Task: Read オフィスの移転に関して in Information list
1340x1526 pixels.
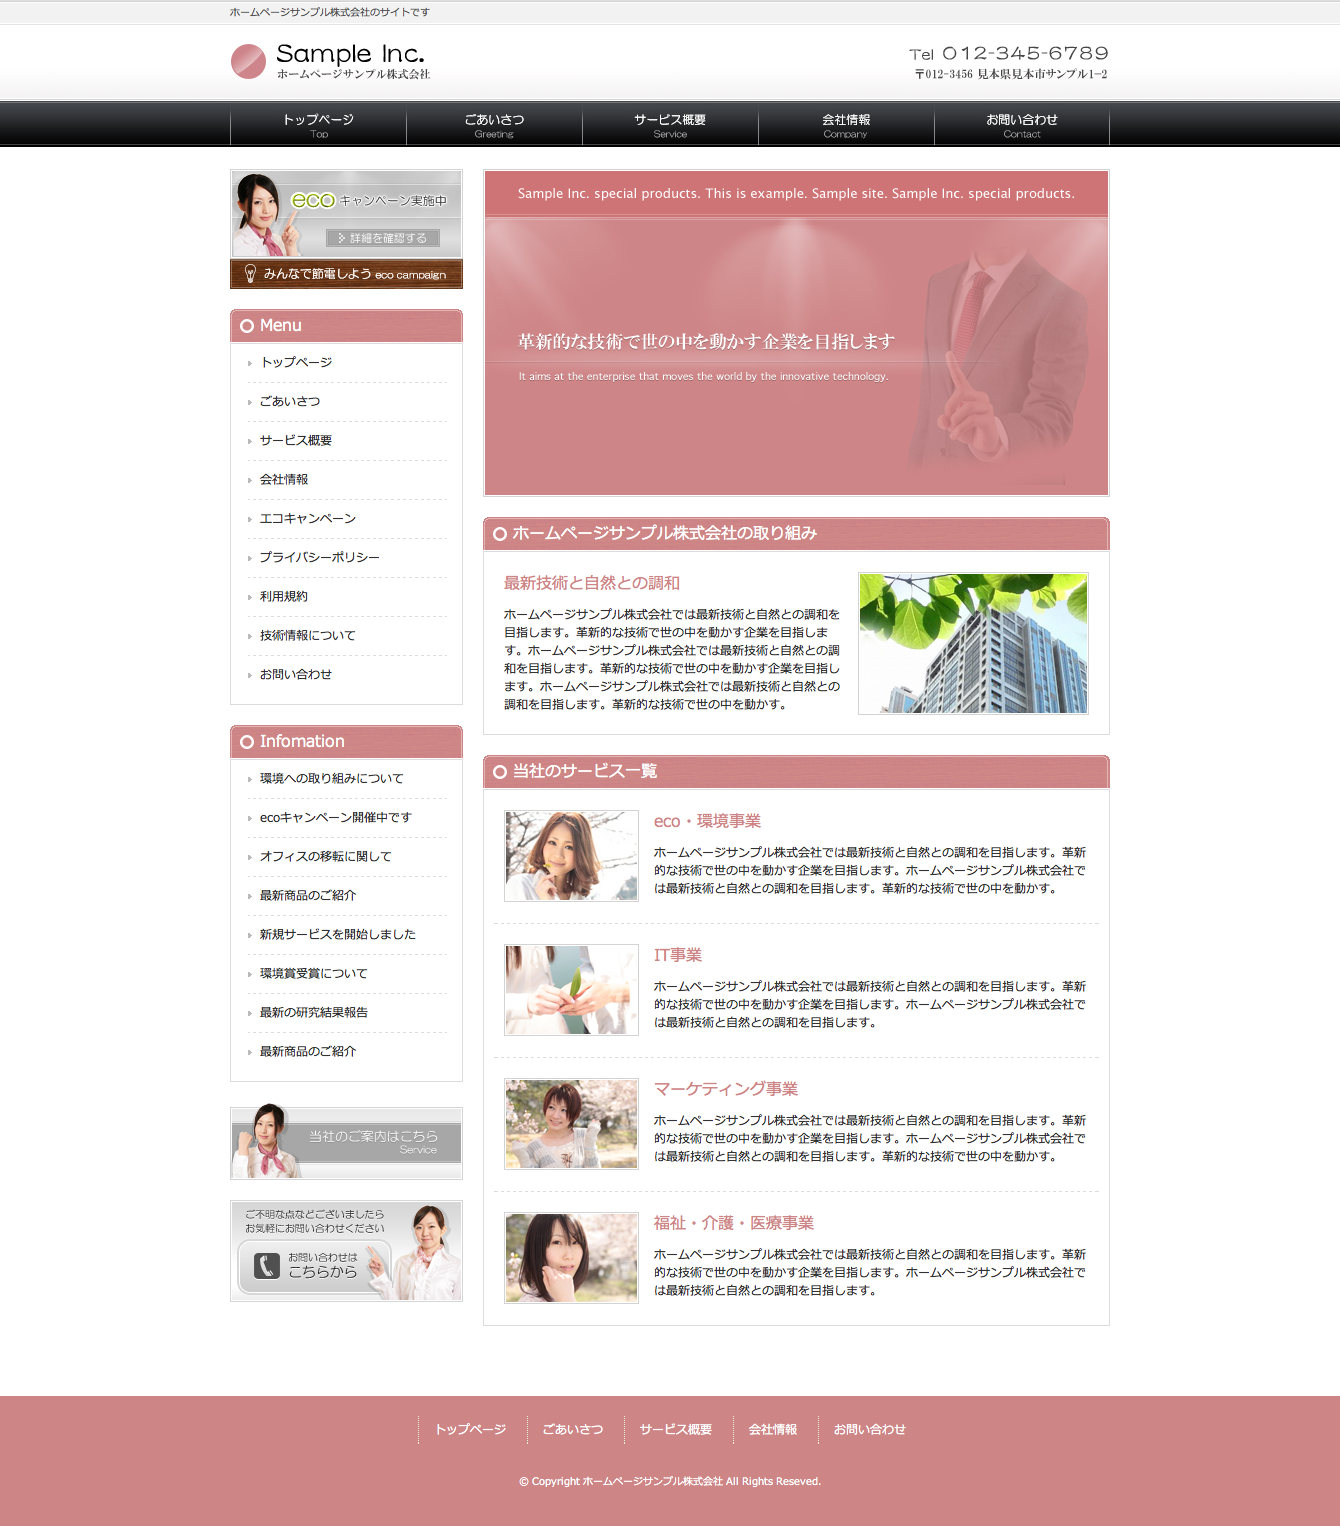Action: click(325, 856)
